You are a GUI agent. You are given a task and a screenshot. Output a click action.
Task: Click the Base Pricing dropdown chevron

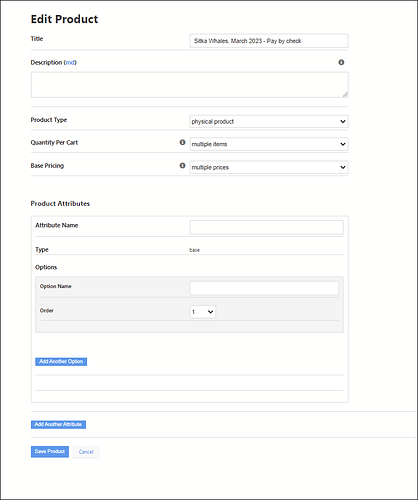coord(343,167)
